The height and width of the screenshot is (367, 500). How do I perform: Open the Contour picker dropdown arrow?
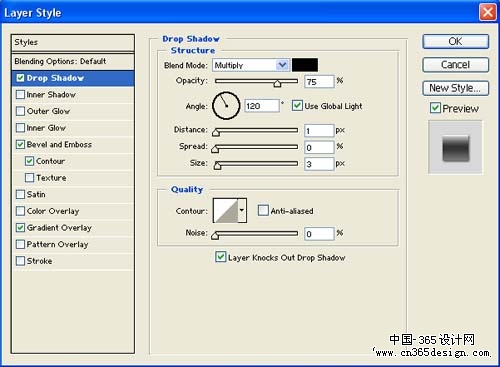click(242, 210)
